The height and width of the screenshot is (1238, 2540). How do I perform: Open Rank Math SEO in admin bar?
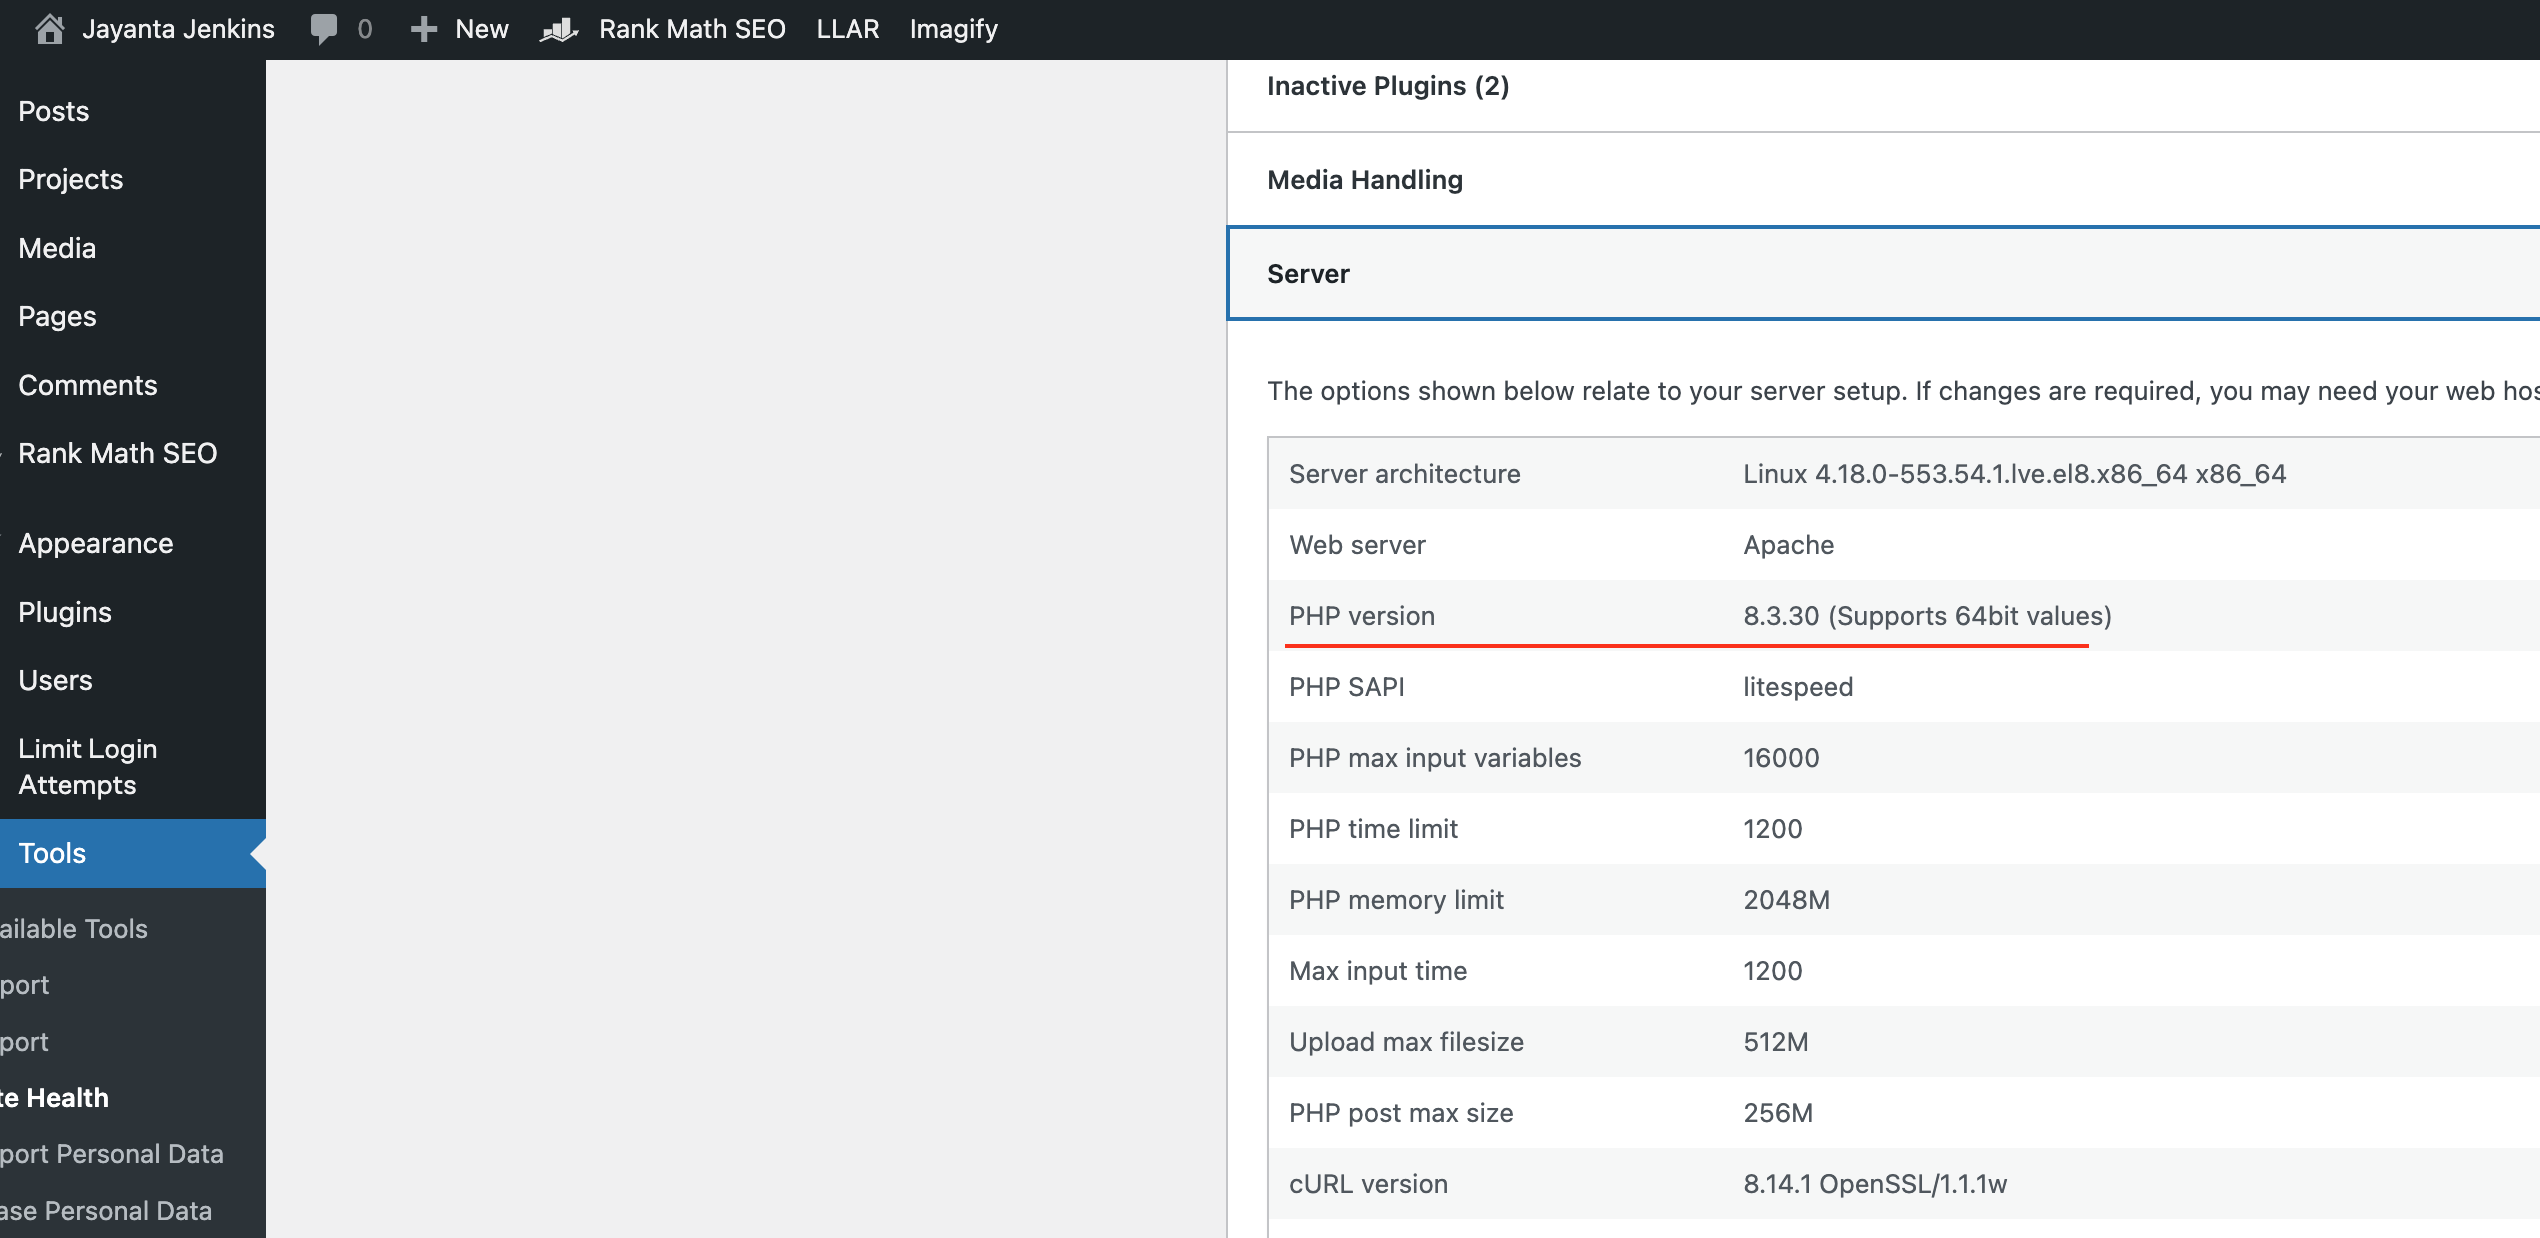click(692, 29)
